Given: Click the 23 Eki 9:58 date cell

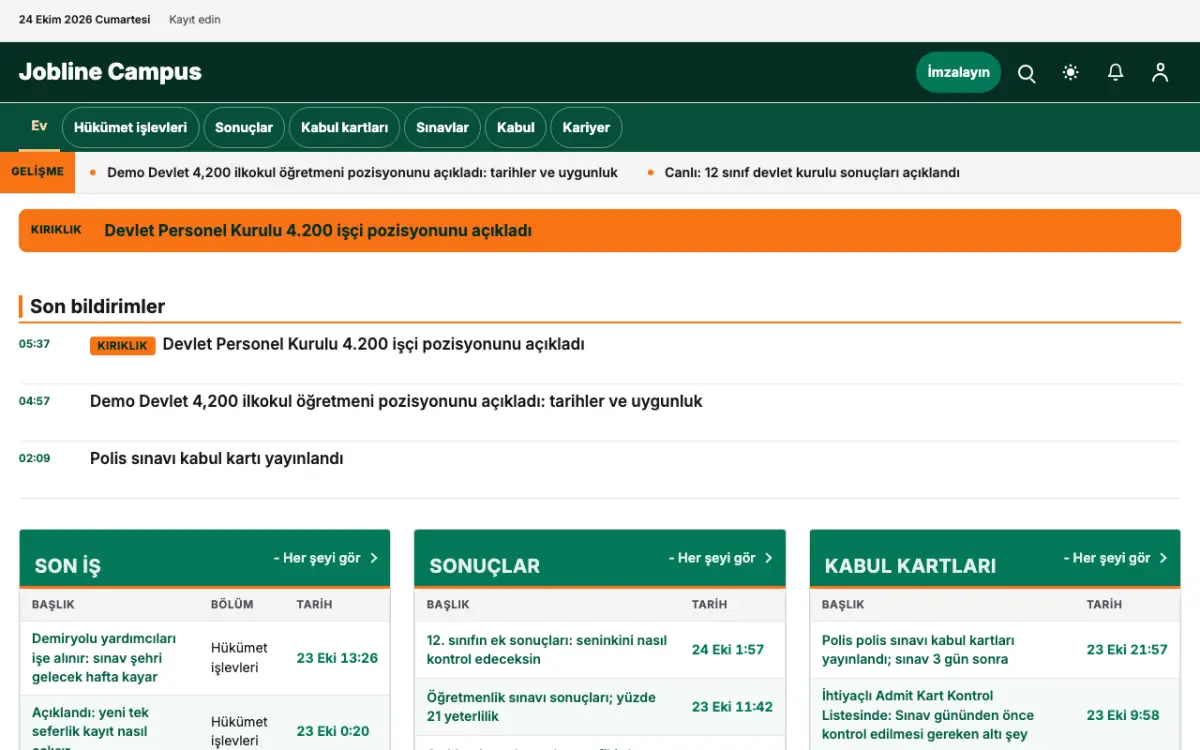Looking at the screenshot, I should [x=1123, y=715].
